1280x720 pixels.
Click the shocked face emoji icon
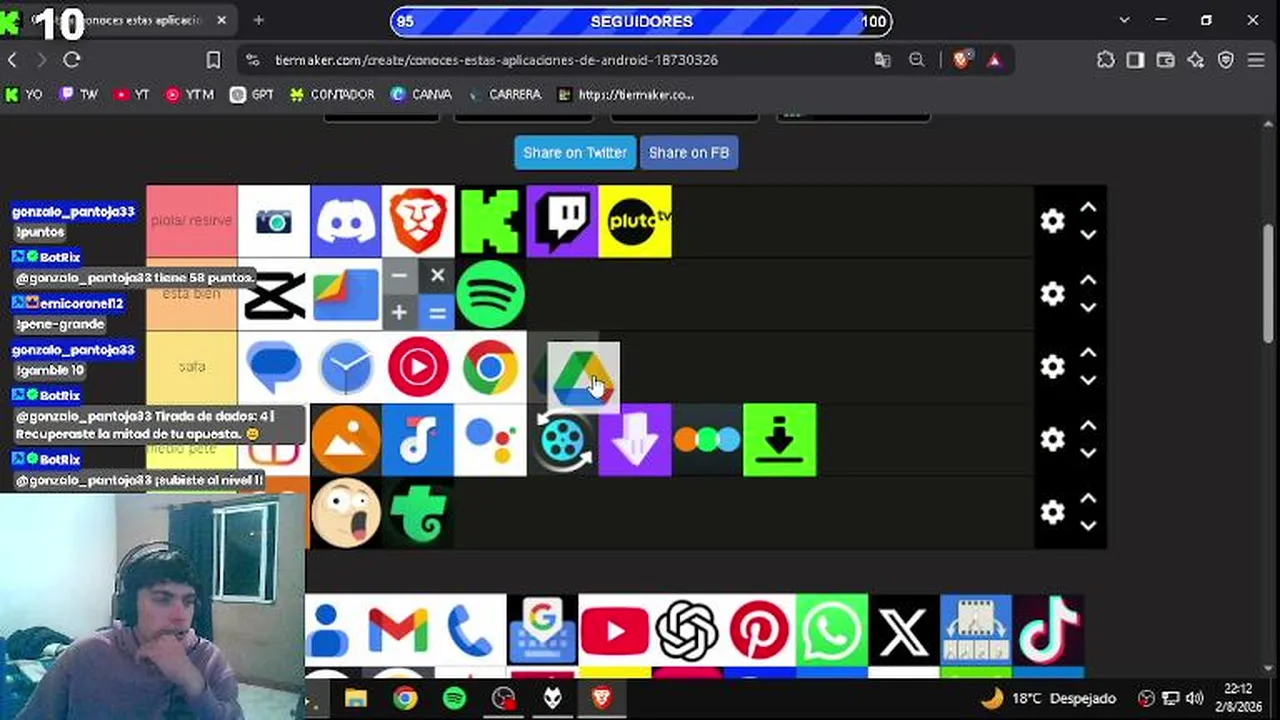tap(346, 513)
